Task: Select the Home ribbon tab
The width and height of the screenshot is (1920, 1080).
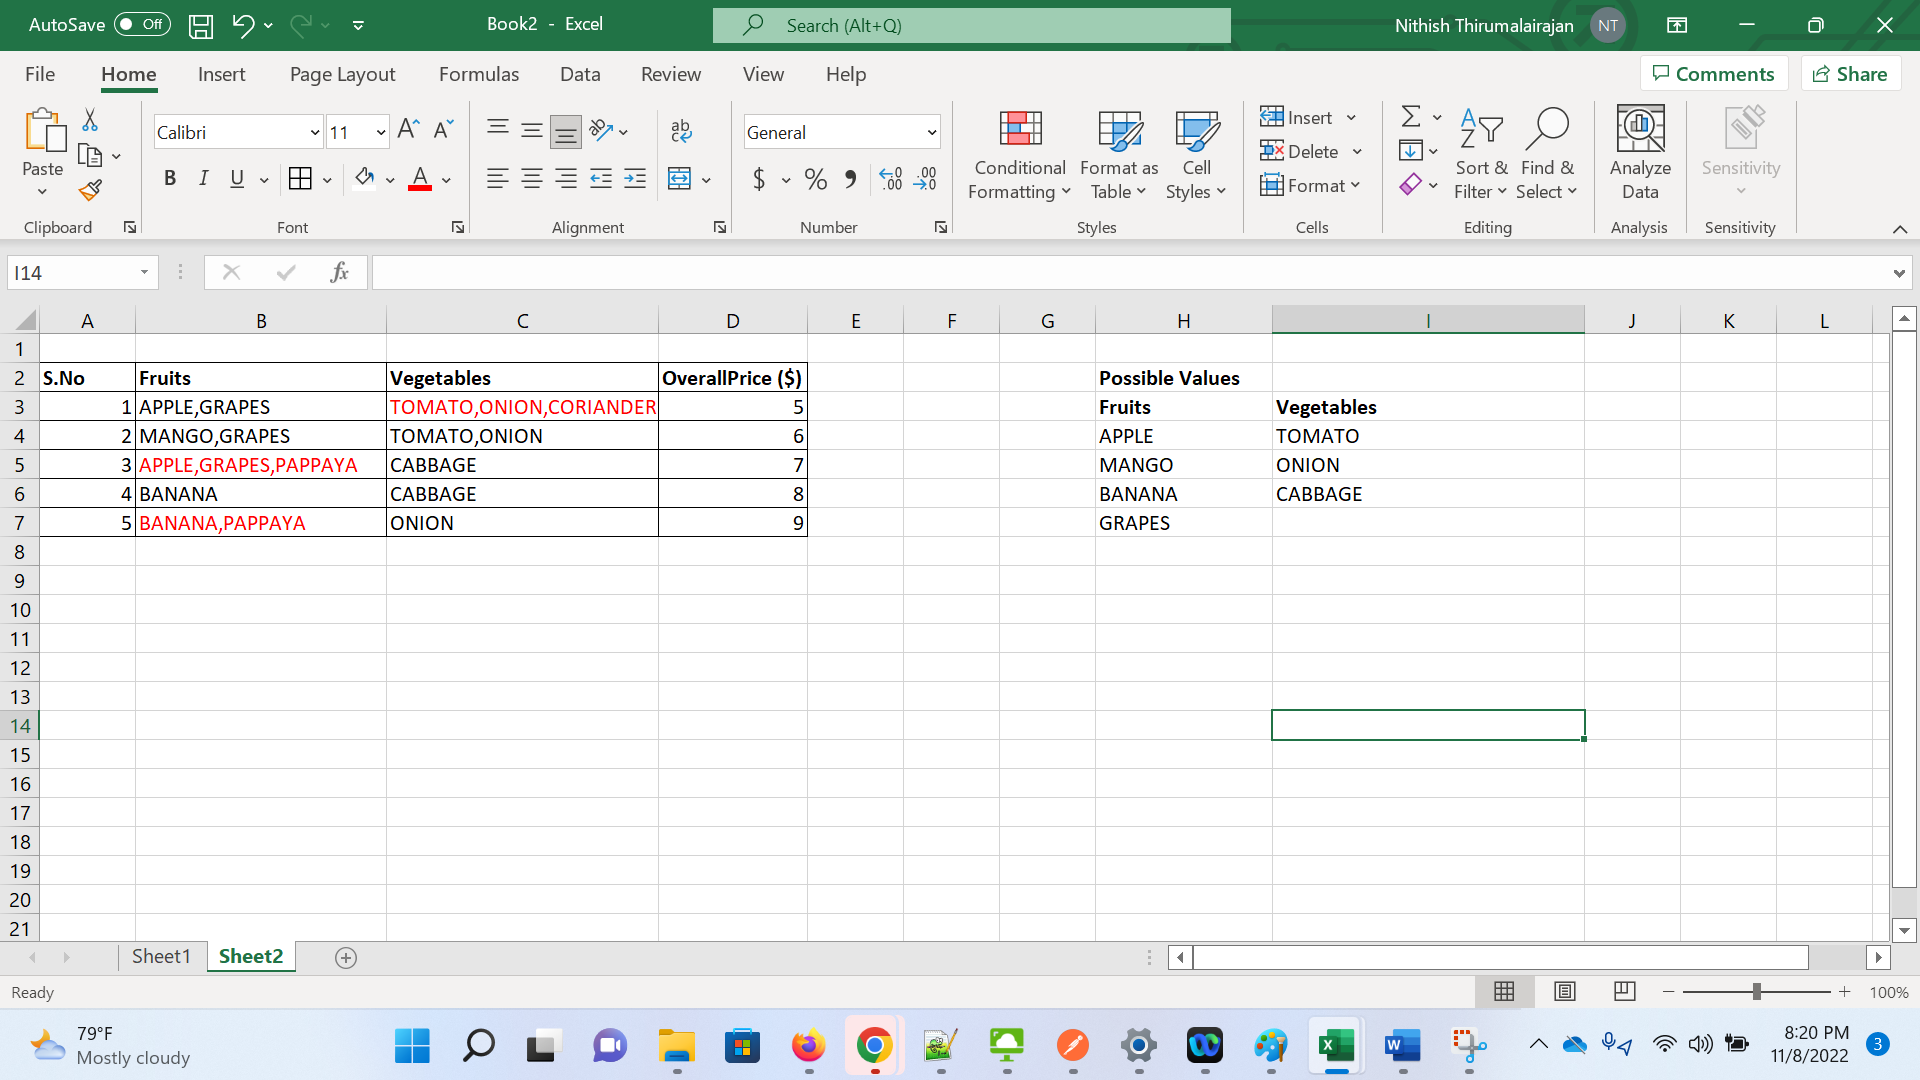Action: click(128, 74)
